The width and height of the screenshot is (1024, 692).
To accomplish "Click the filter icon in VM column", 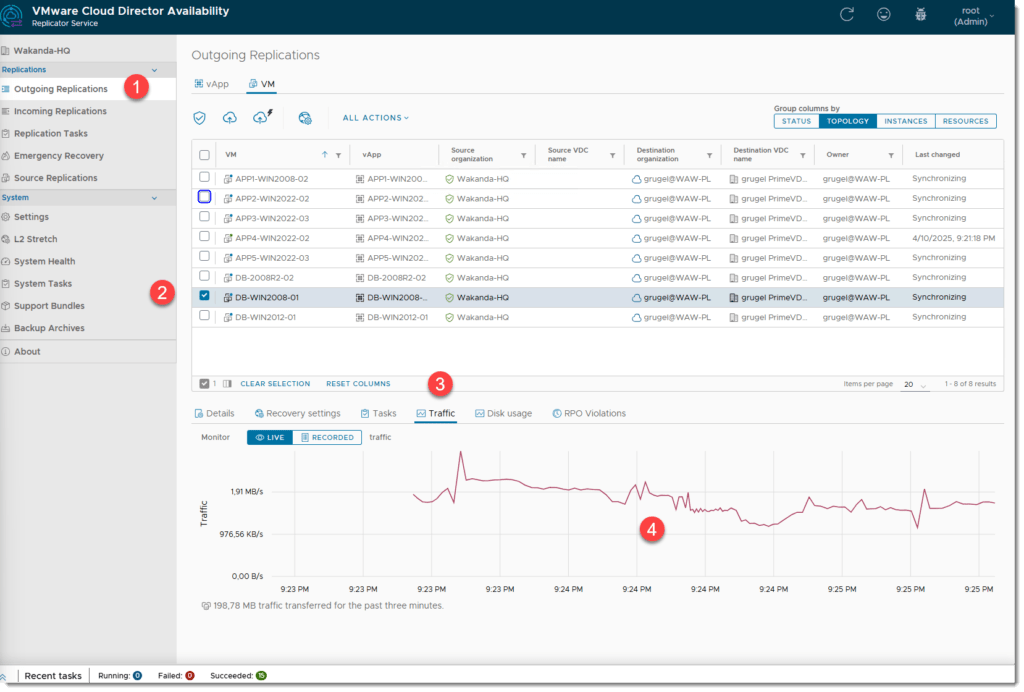I will [338, 155].
